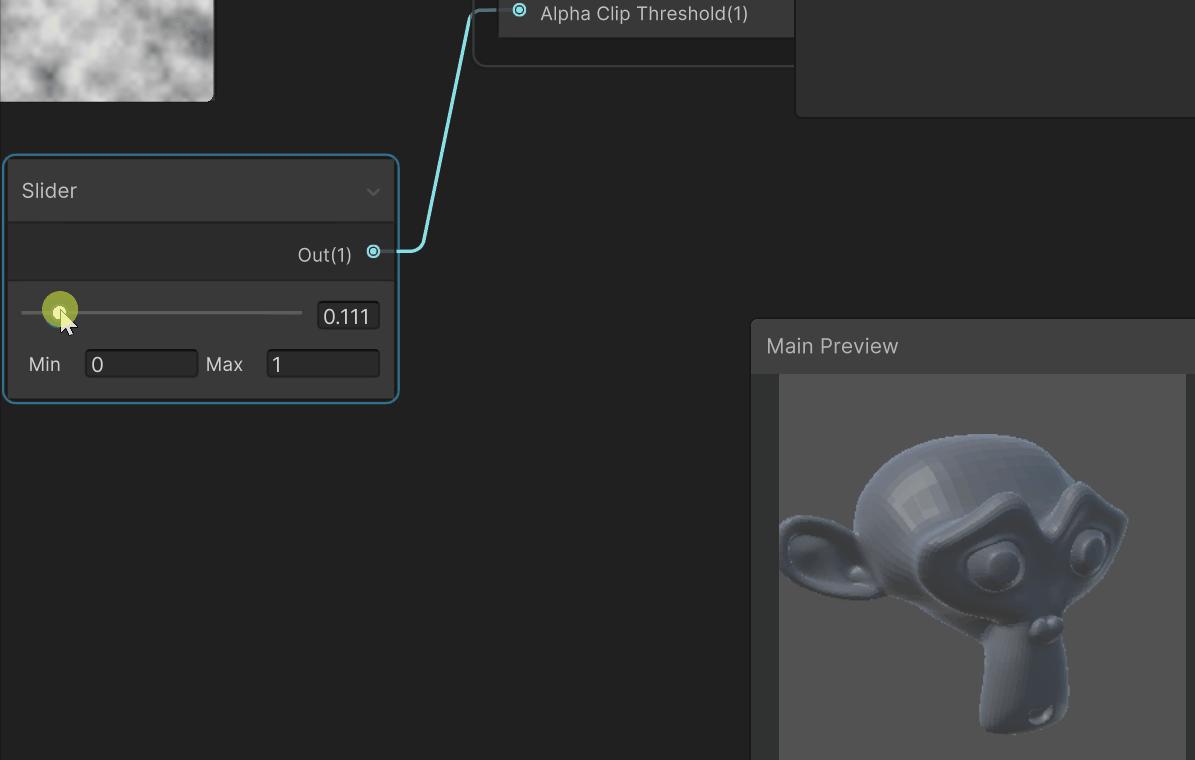Viewport: 1195px width, 760px height.
Task: Click the Max value field labeled 1
Action: (x=322, y=364)
